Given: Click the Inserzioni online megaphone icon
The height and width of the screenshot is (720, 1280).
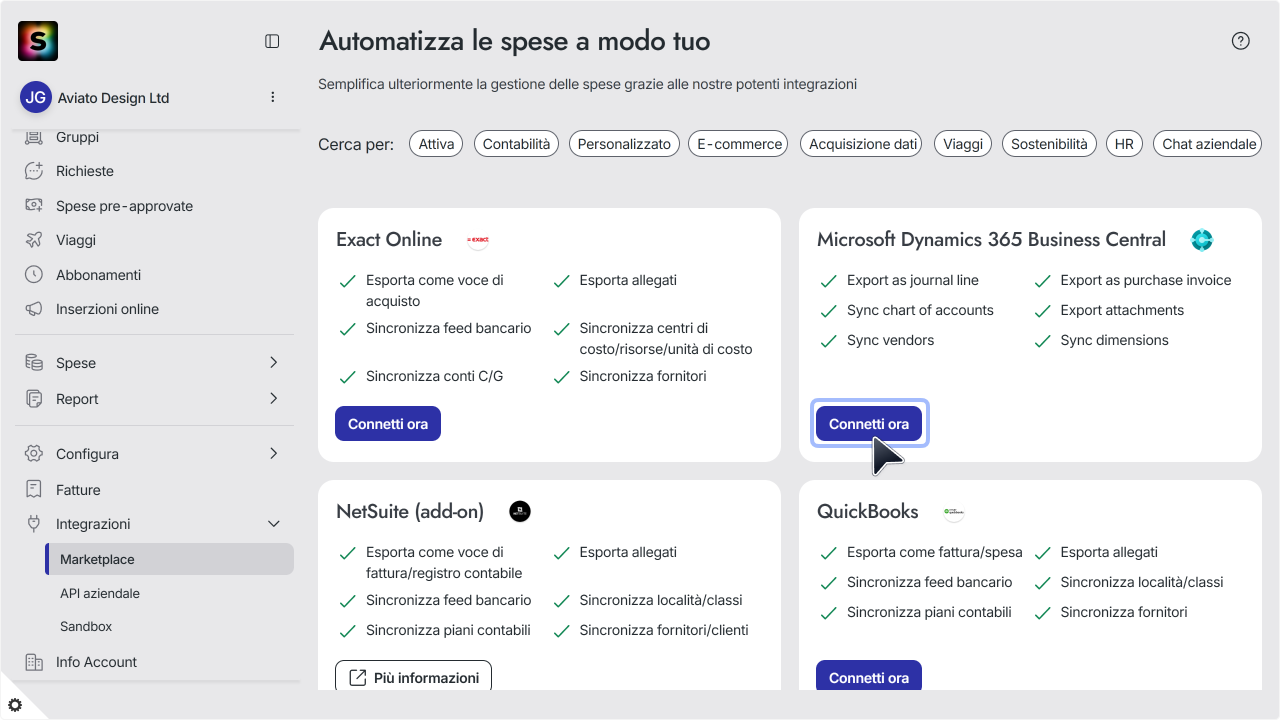Looking at the screenshot, I should [x=34, y=309].
